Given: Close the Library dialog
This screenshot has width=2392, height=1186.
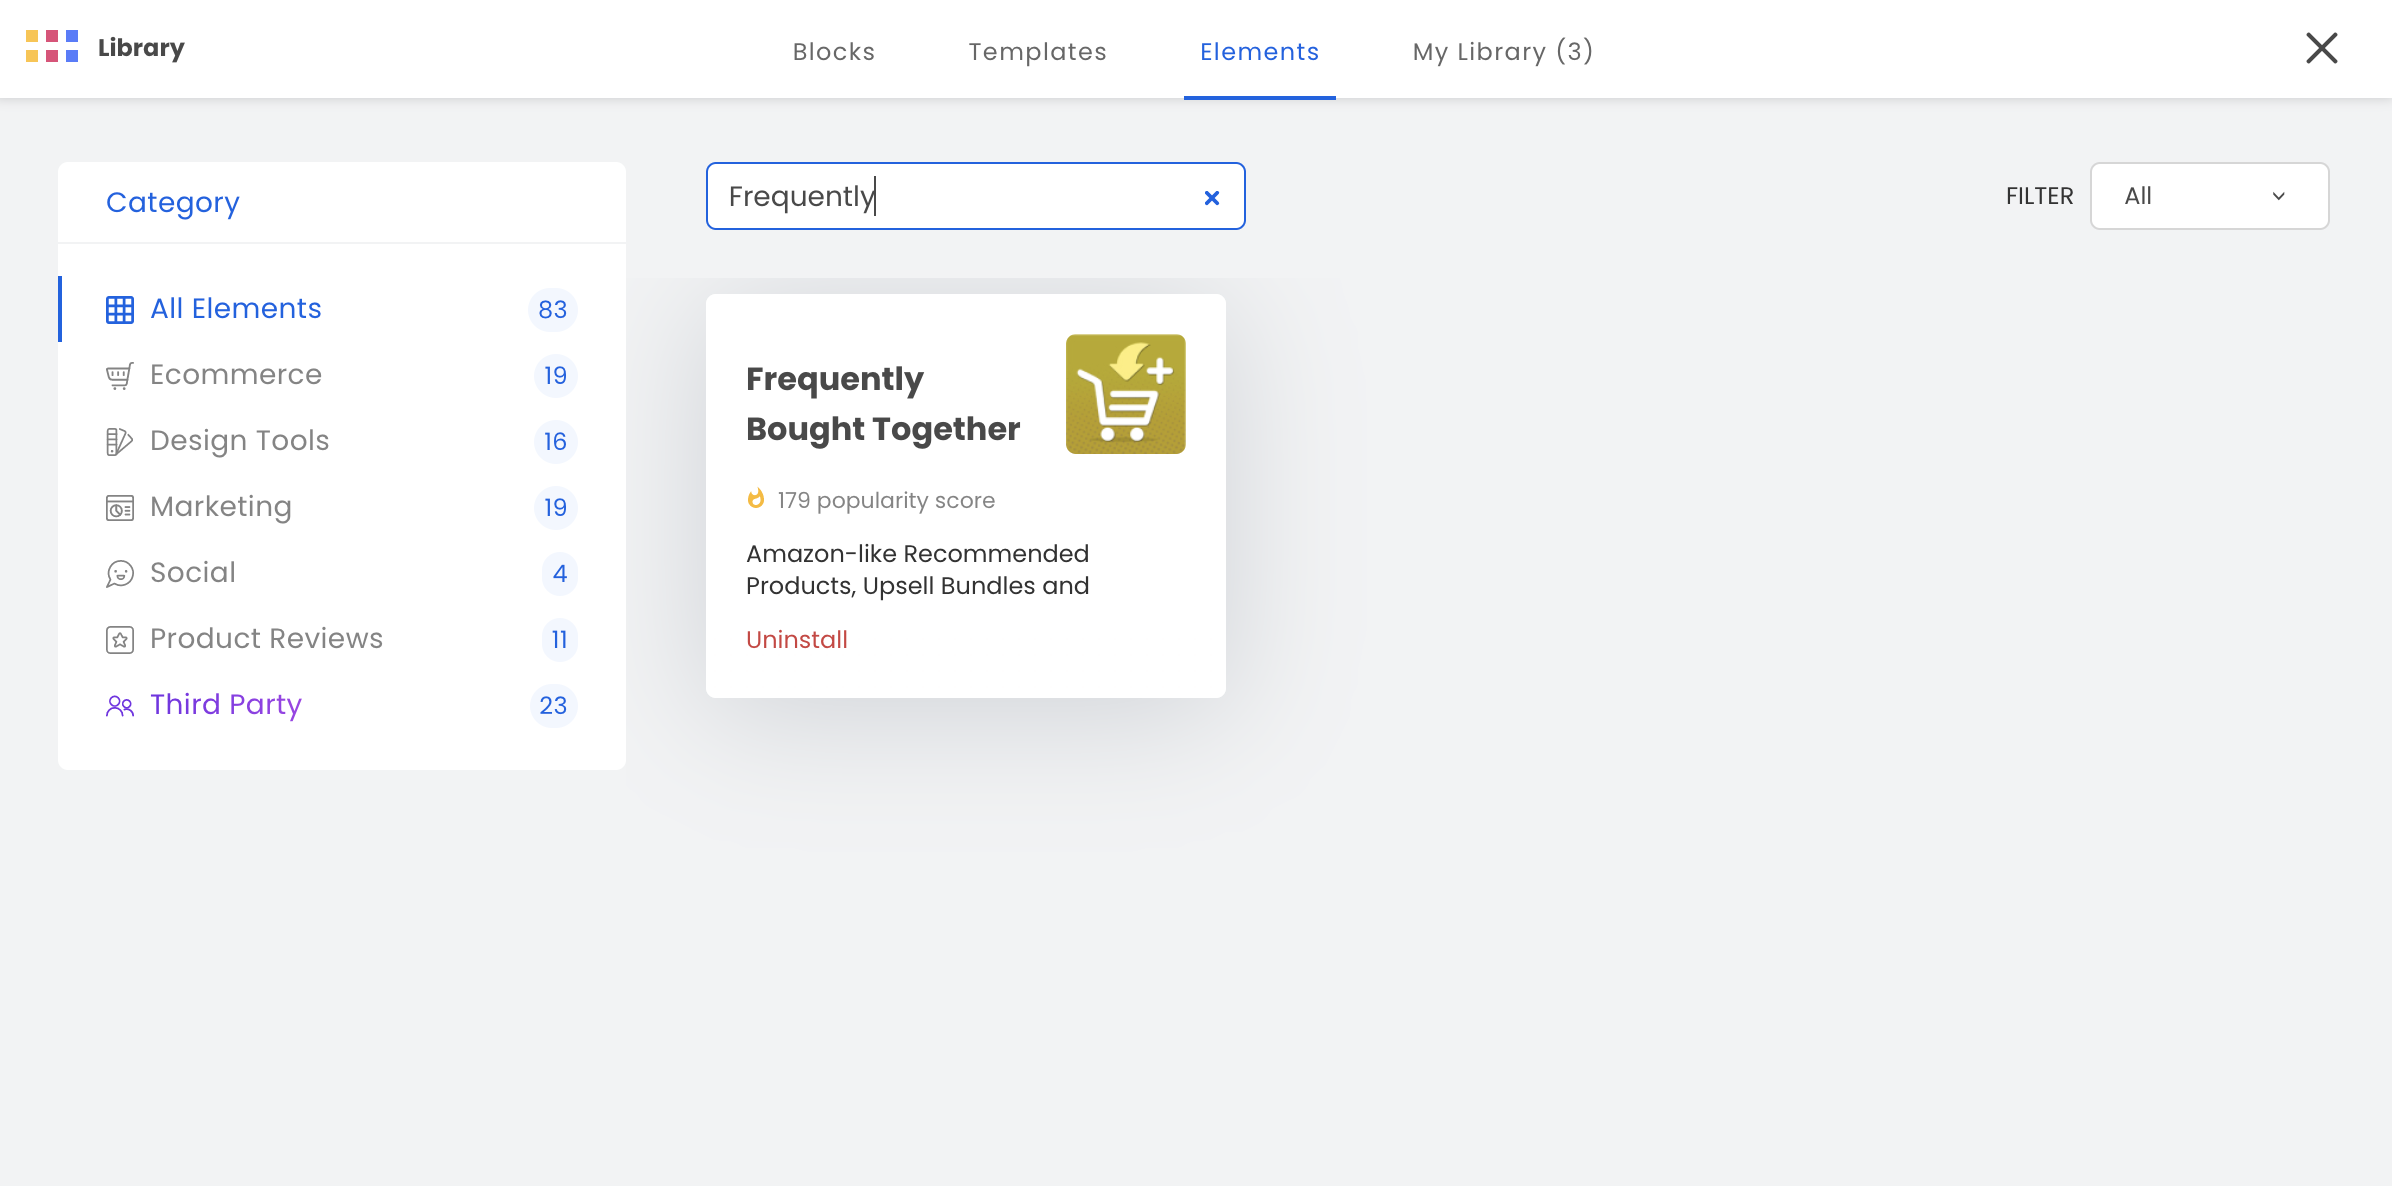Looking at the screenshot, I should tap(2322, 48).
